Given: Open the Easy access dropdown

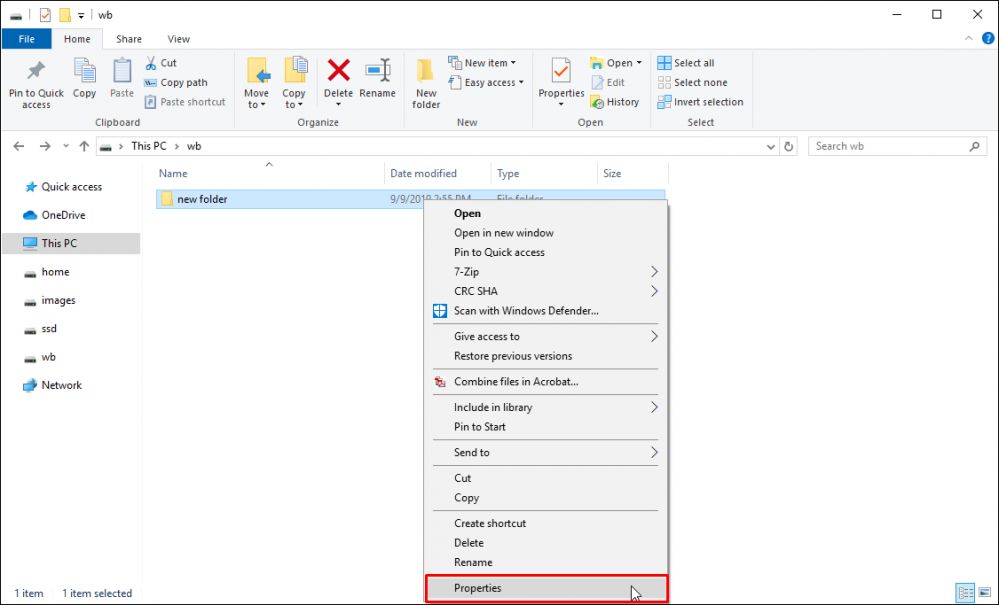Looking at the screenshot, I should [x=494, y=83].
